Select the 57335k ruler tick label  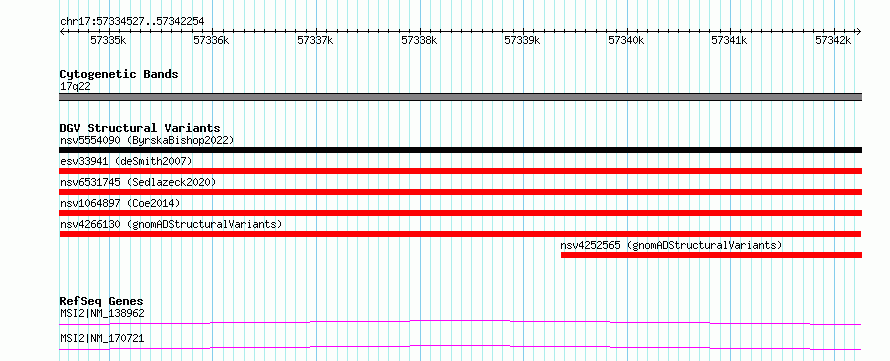click(x=108, y=40)
